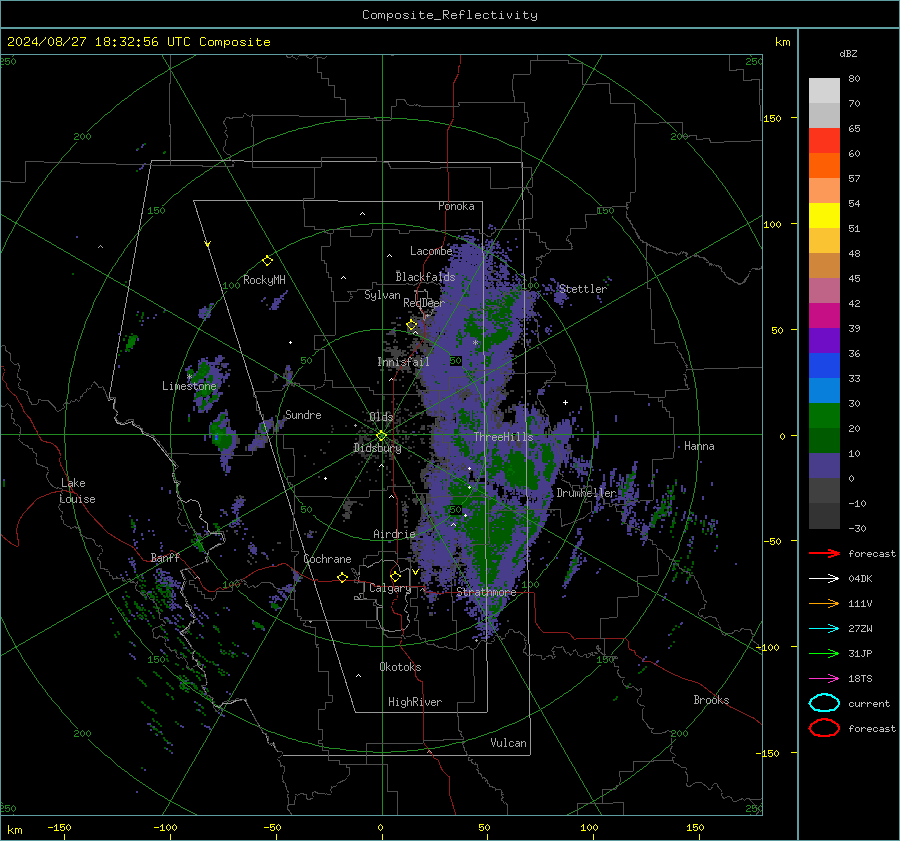Click the Limestone map label

point(189,386)
